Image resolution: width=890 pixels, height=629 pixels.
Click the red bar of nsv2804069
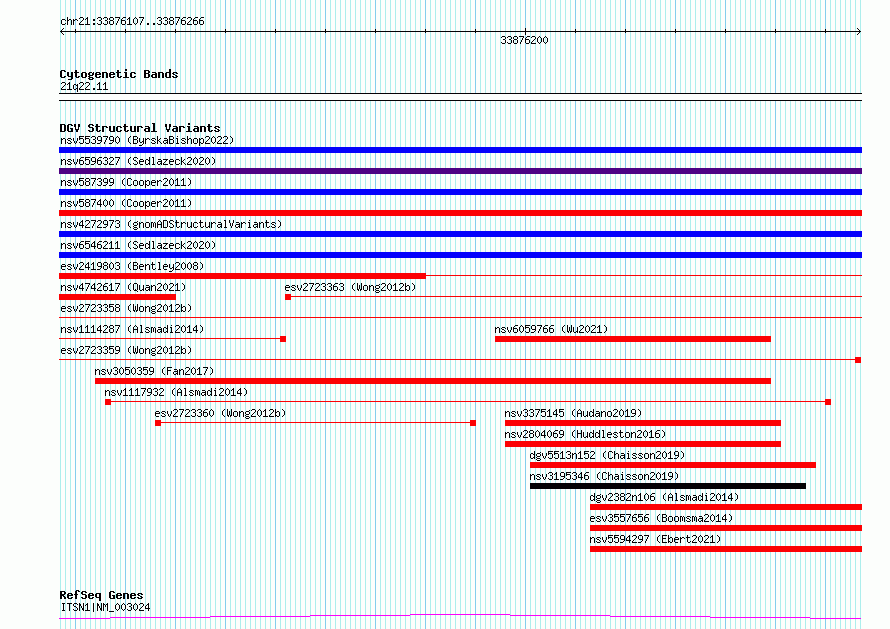[x=643, y=444]
